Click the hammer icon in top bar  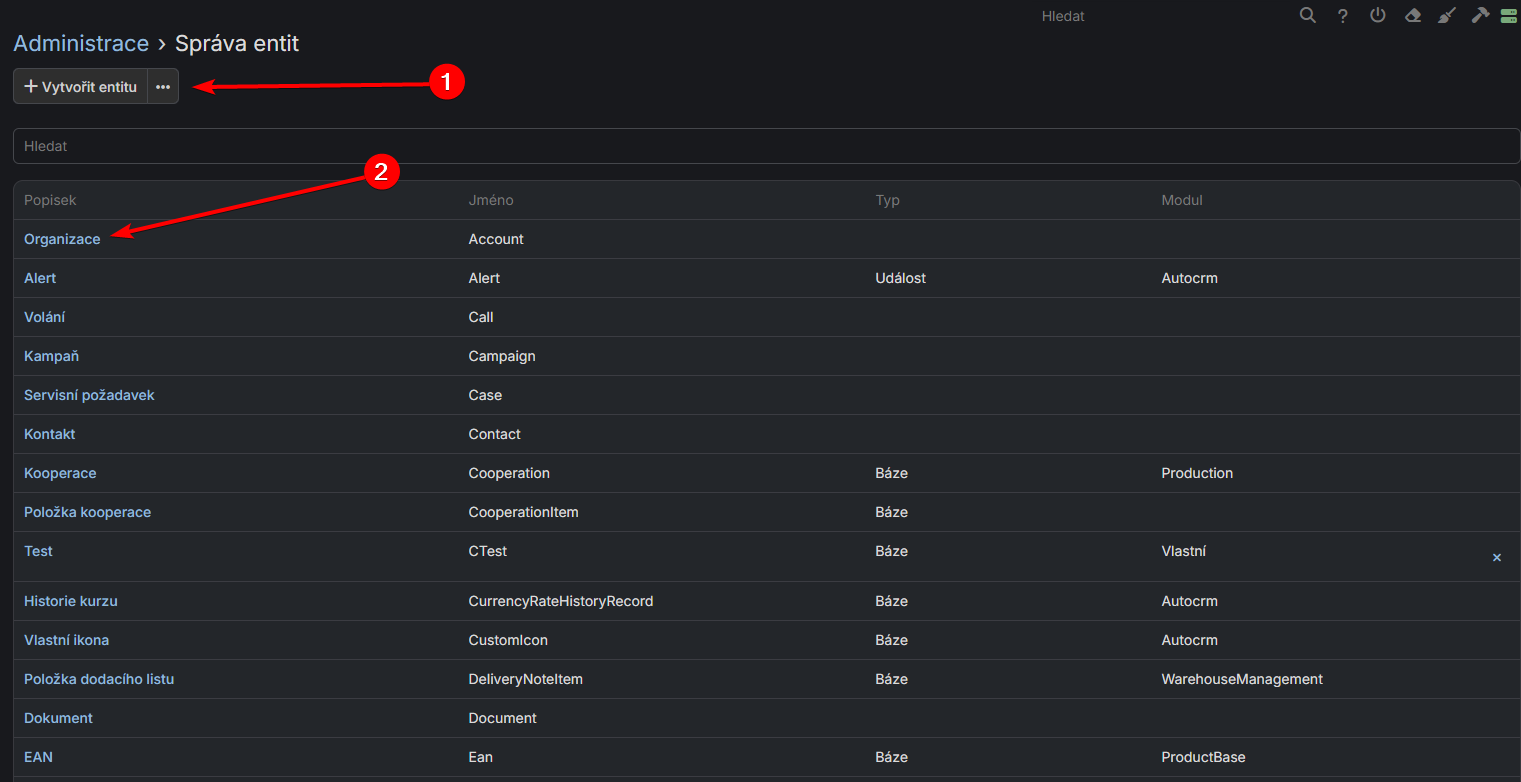1480,16
